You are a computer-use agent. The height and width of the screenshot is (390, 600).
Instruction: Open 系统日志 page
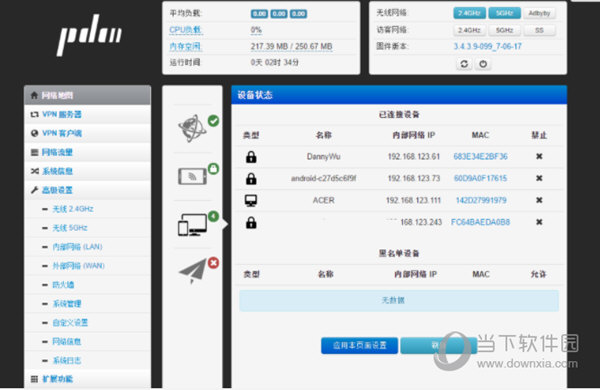point(67,360)
